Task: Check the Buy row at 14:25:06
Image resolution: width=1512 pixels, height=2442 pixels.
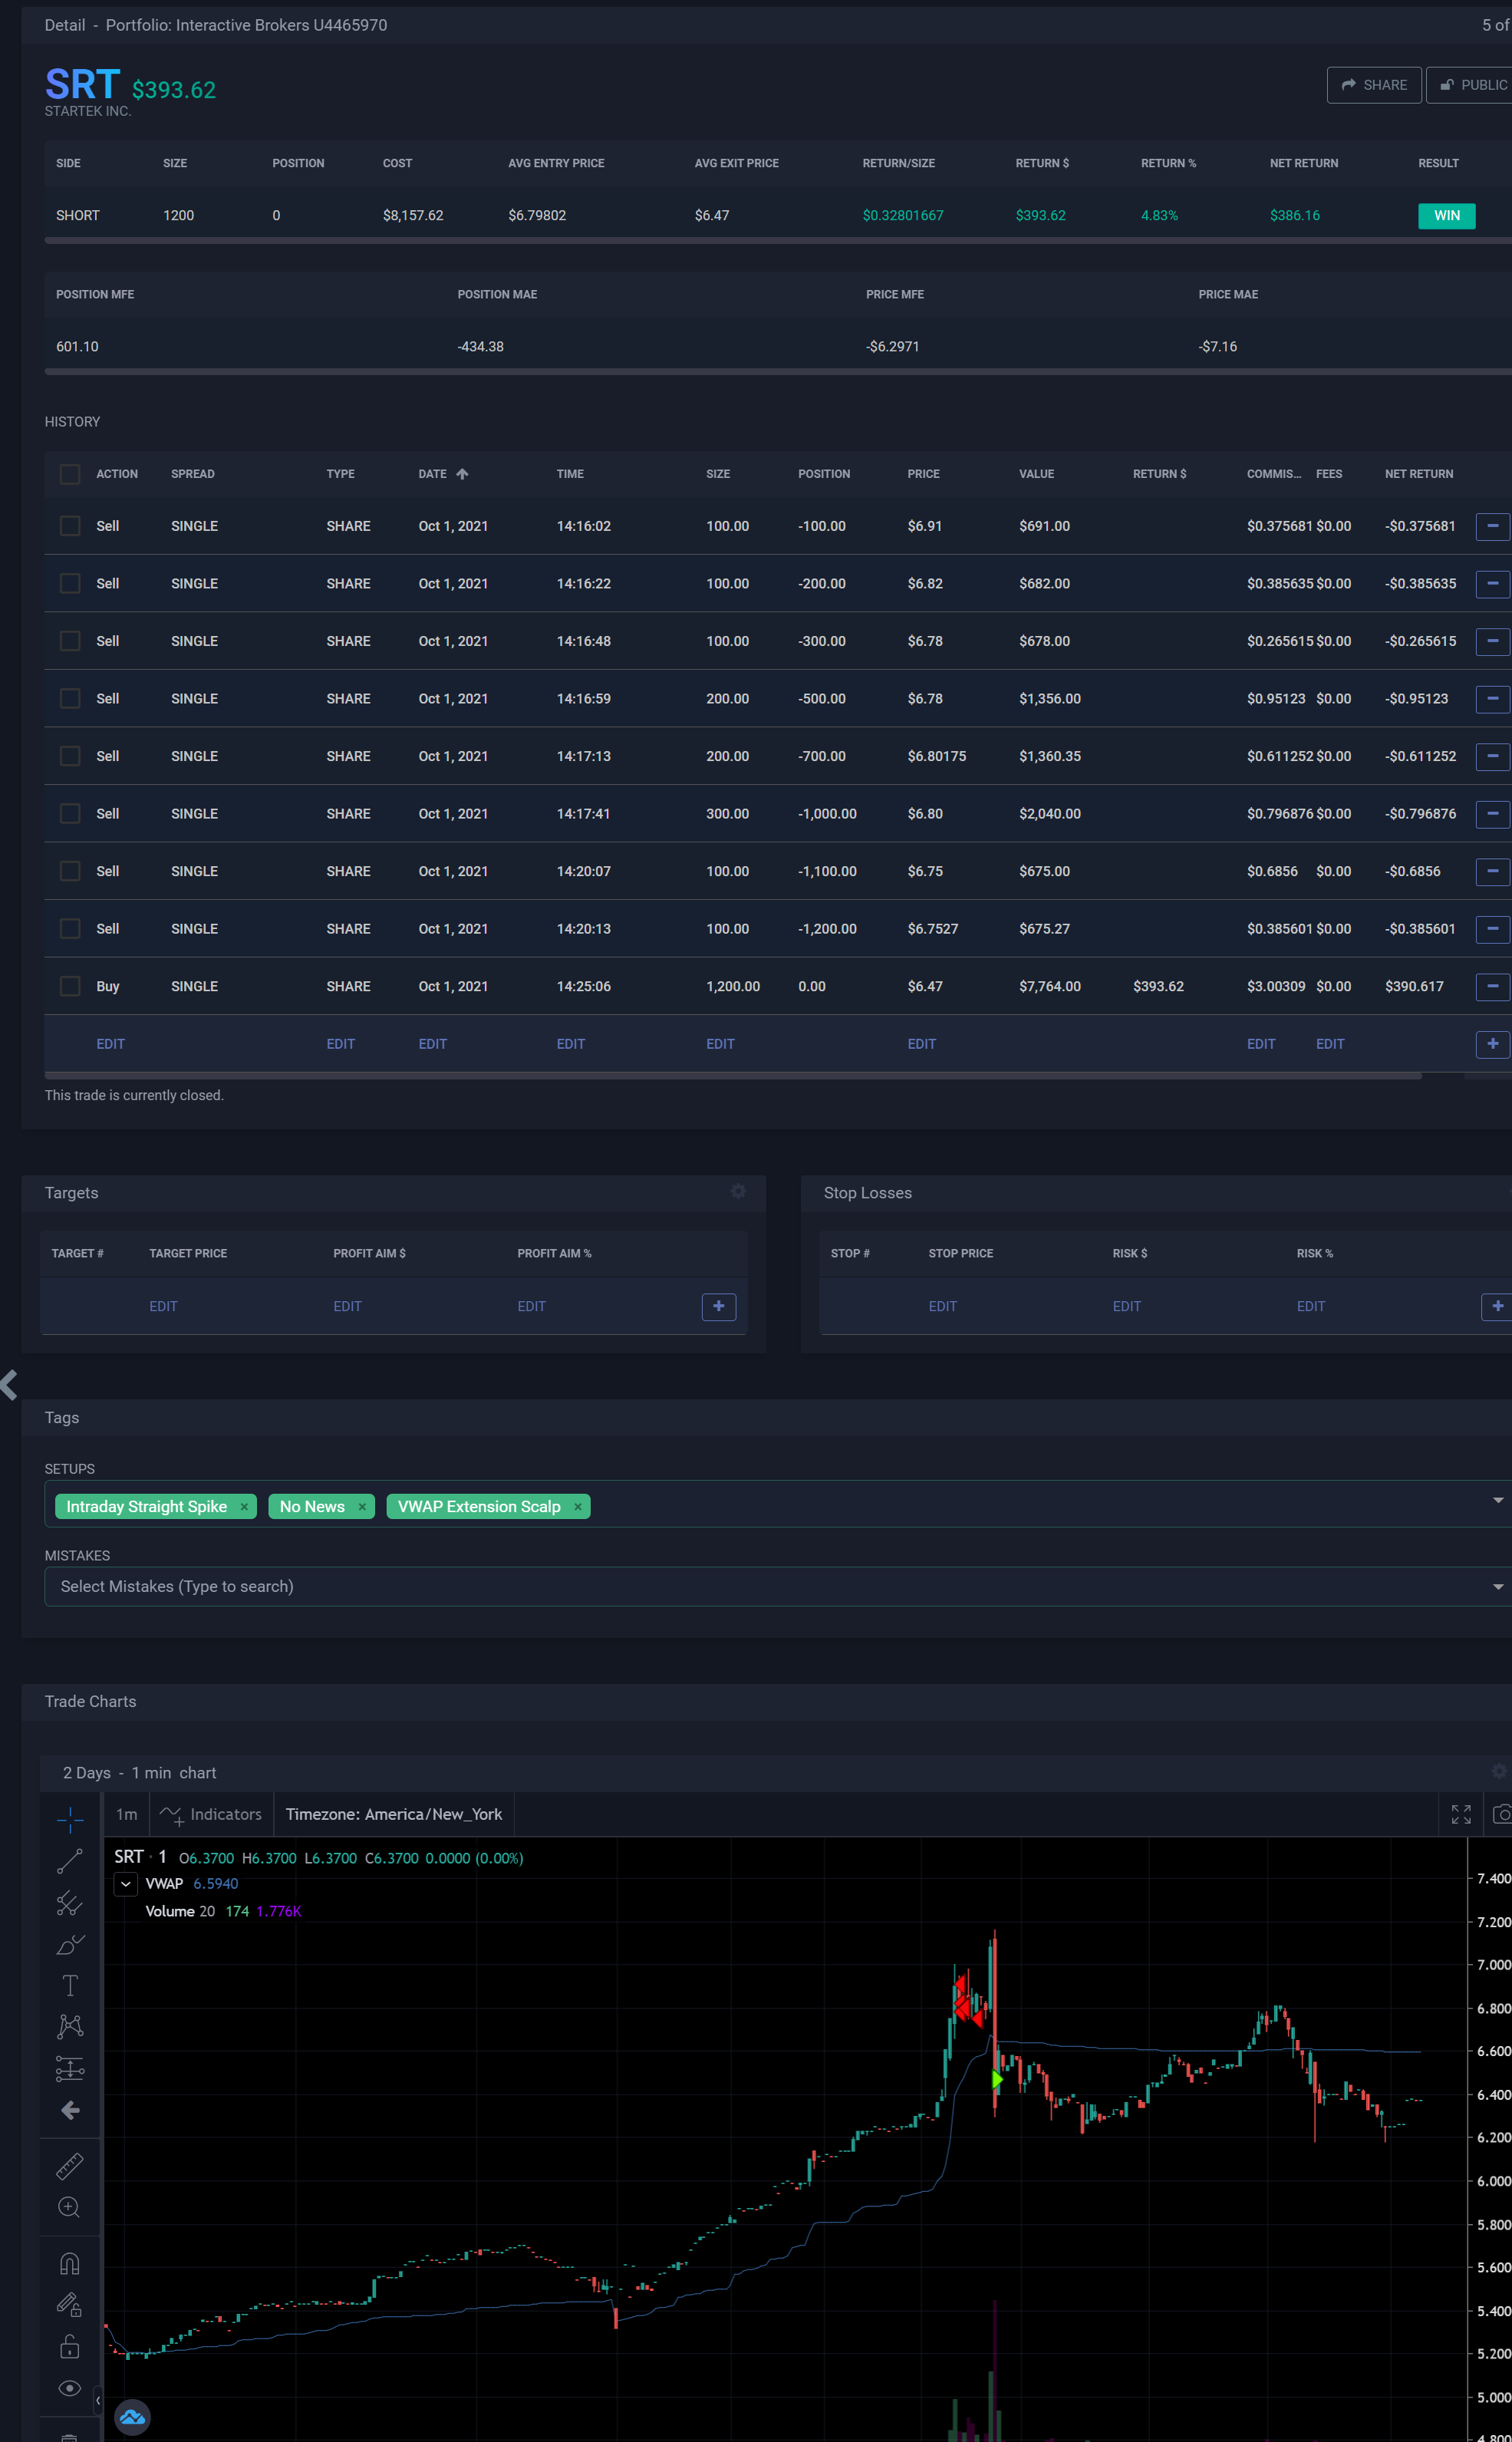Action: tap(70, 986)
